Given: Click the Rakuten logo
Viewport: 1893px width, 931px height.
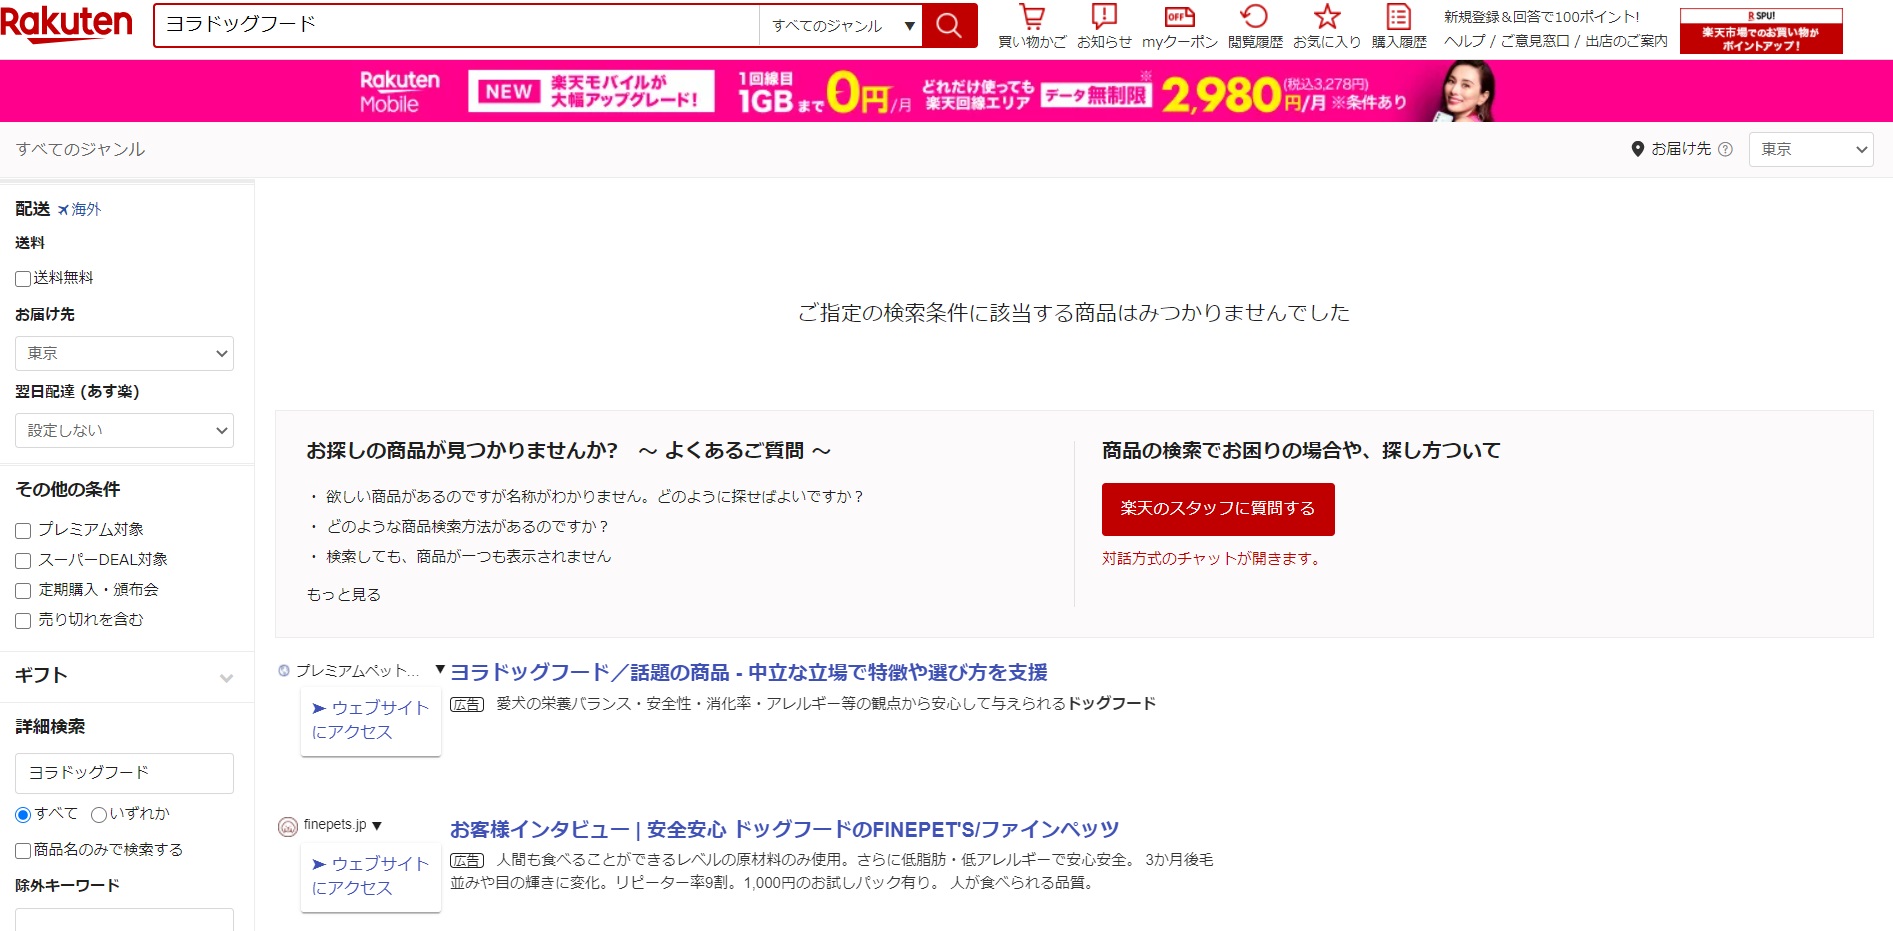Looking at the screenshot, I should click(x=67, y=24).
